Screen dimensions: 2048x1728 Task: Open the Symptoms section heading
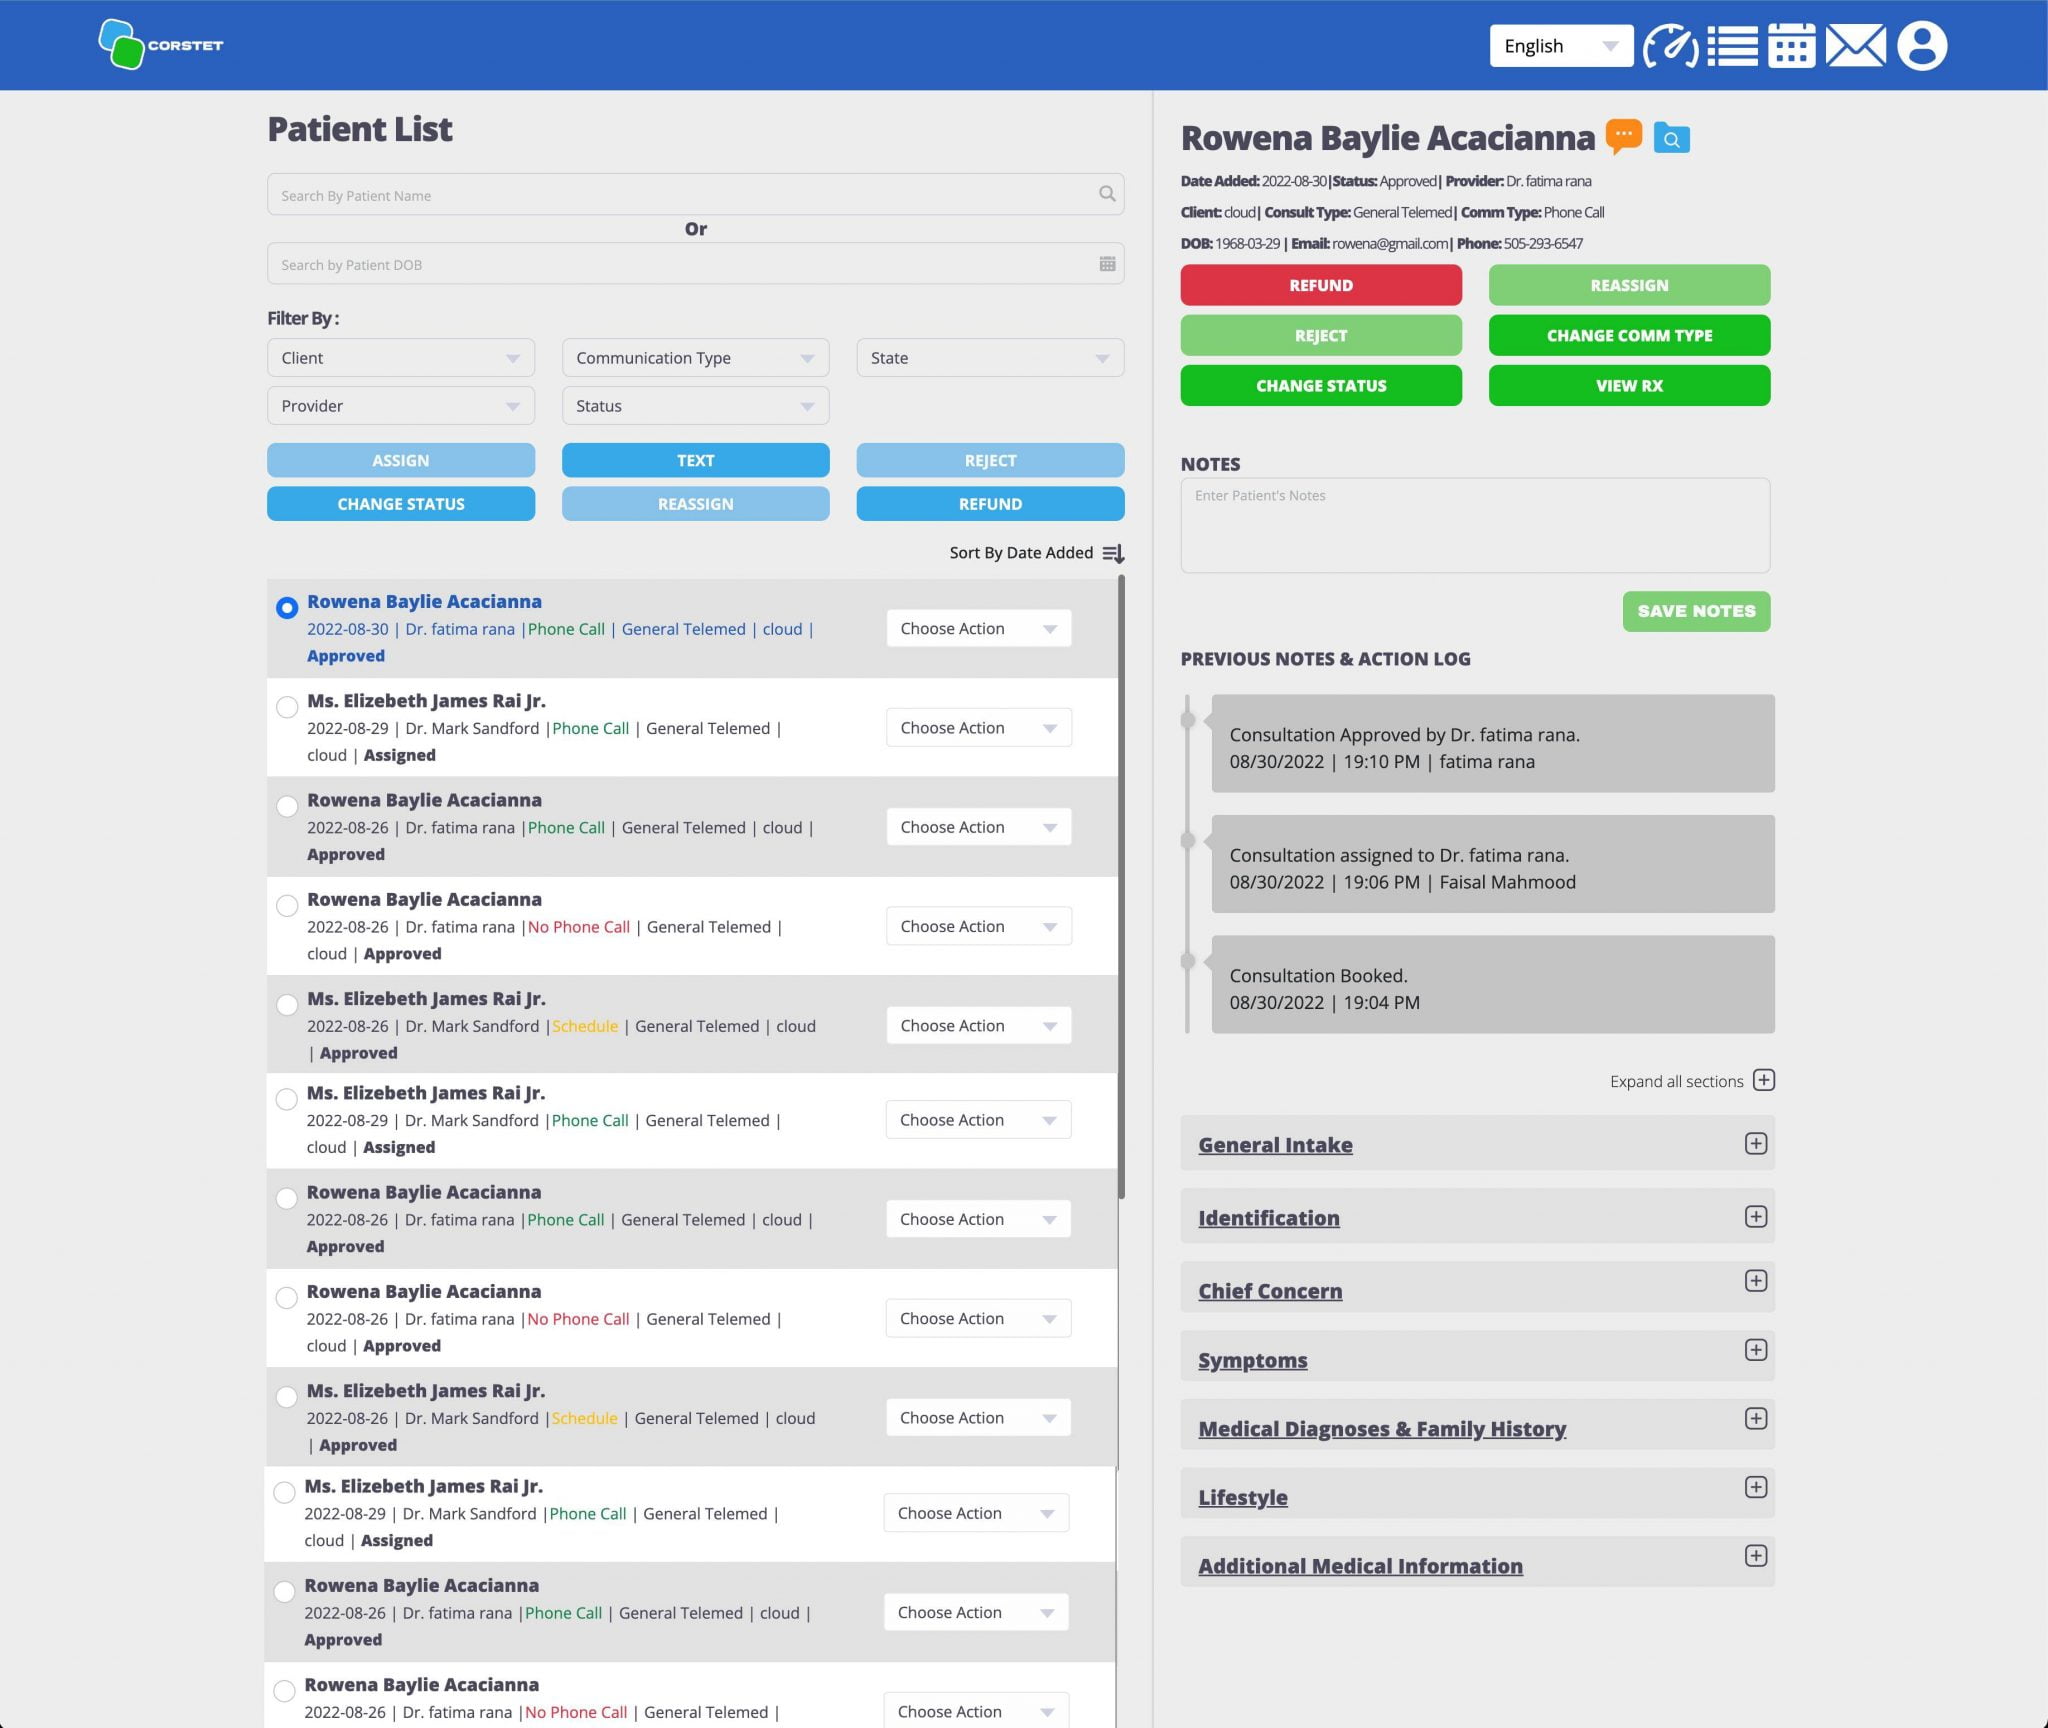(x=1252, y=1360)
